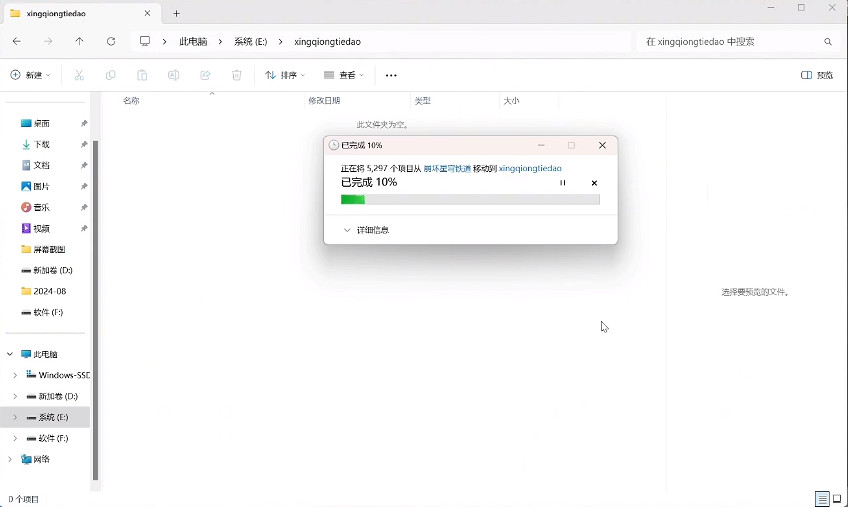The height and width of the screenshot is (507, 848).
Task: Go up one folder level
Action: (80, 42)
